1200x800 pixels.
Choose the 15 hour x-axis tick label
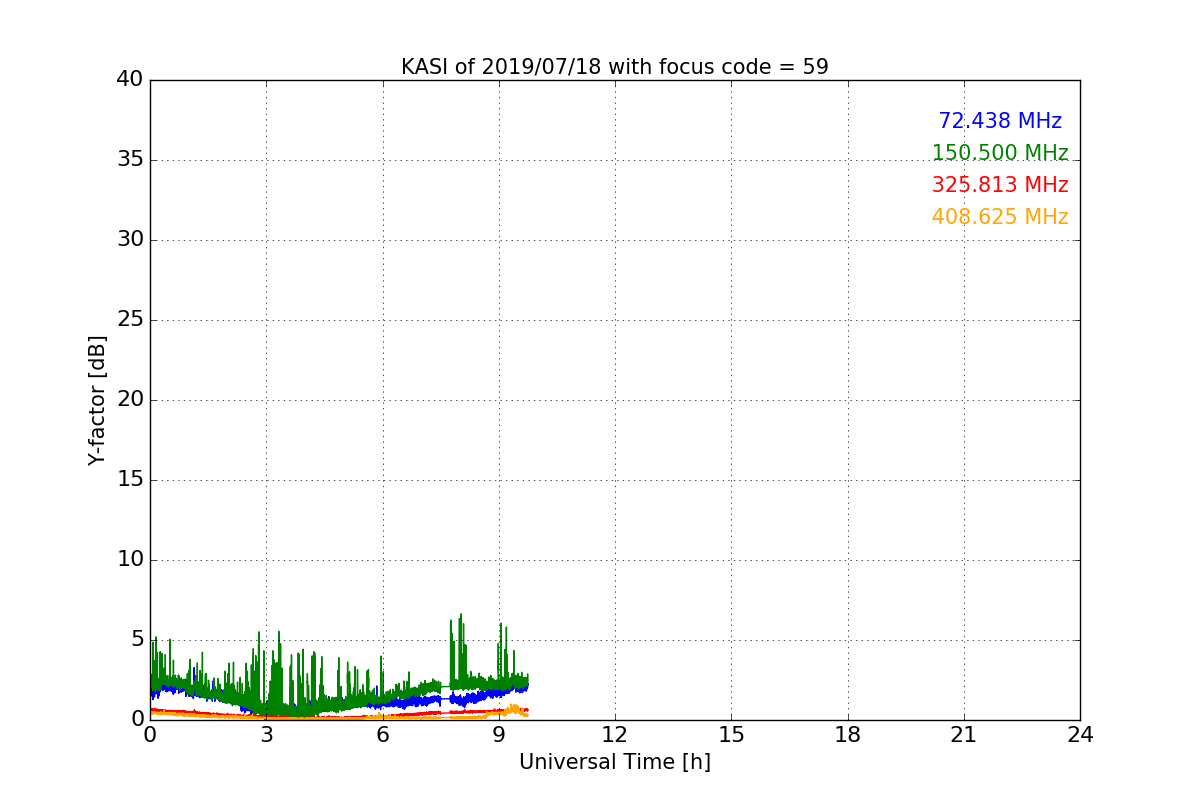click(x=731, y=735)
